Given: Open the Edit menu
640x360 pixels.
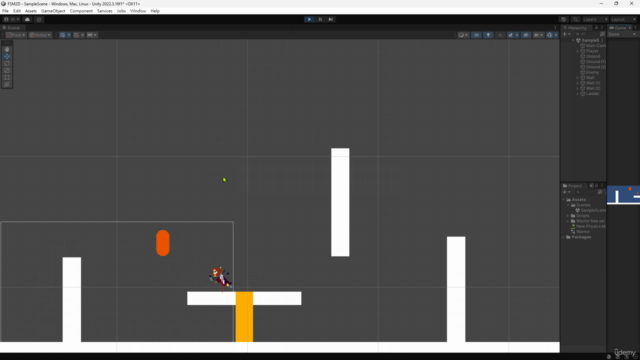Looking at the screenshot, I should pos(17,11).
